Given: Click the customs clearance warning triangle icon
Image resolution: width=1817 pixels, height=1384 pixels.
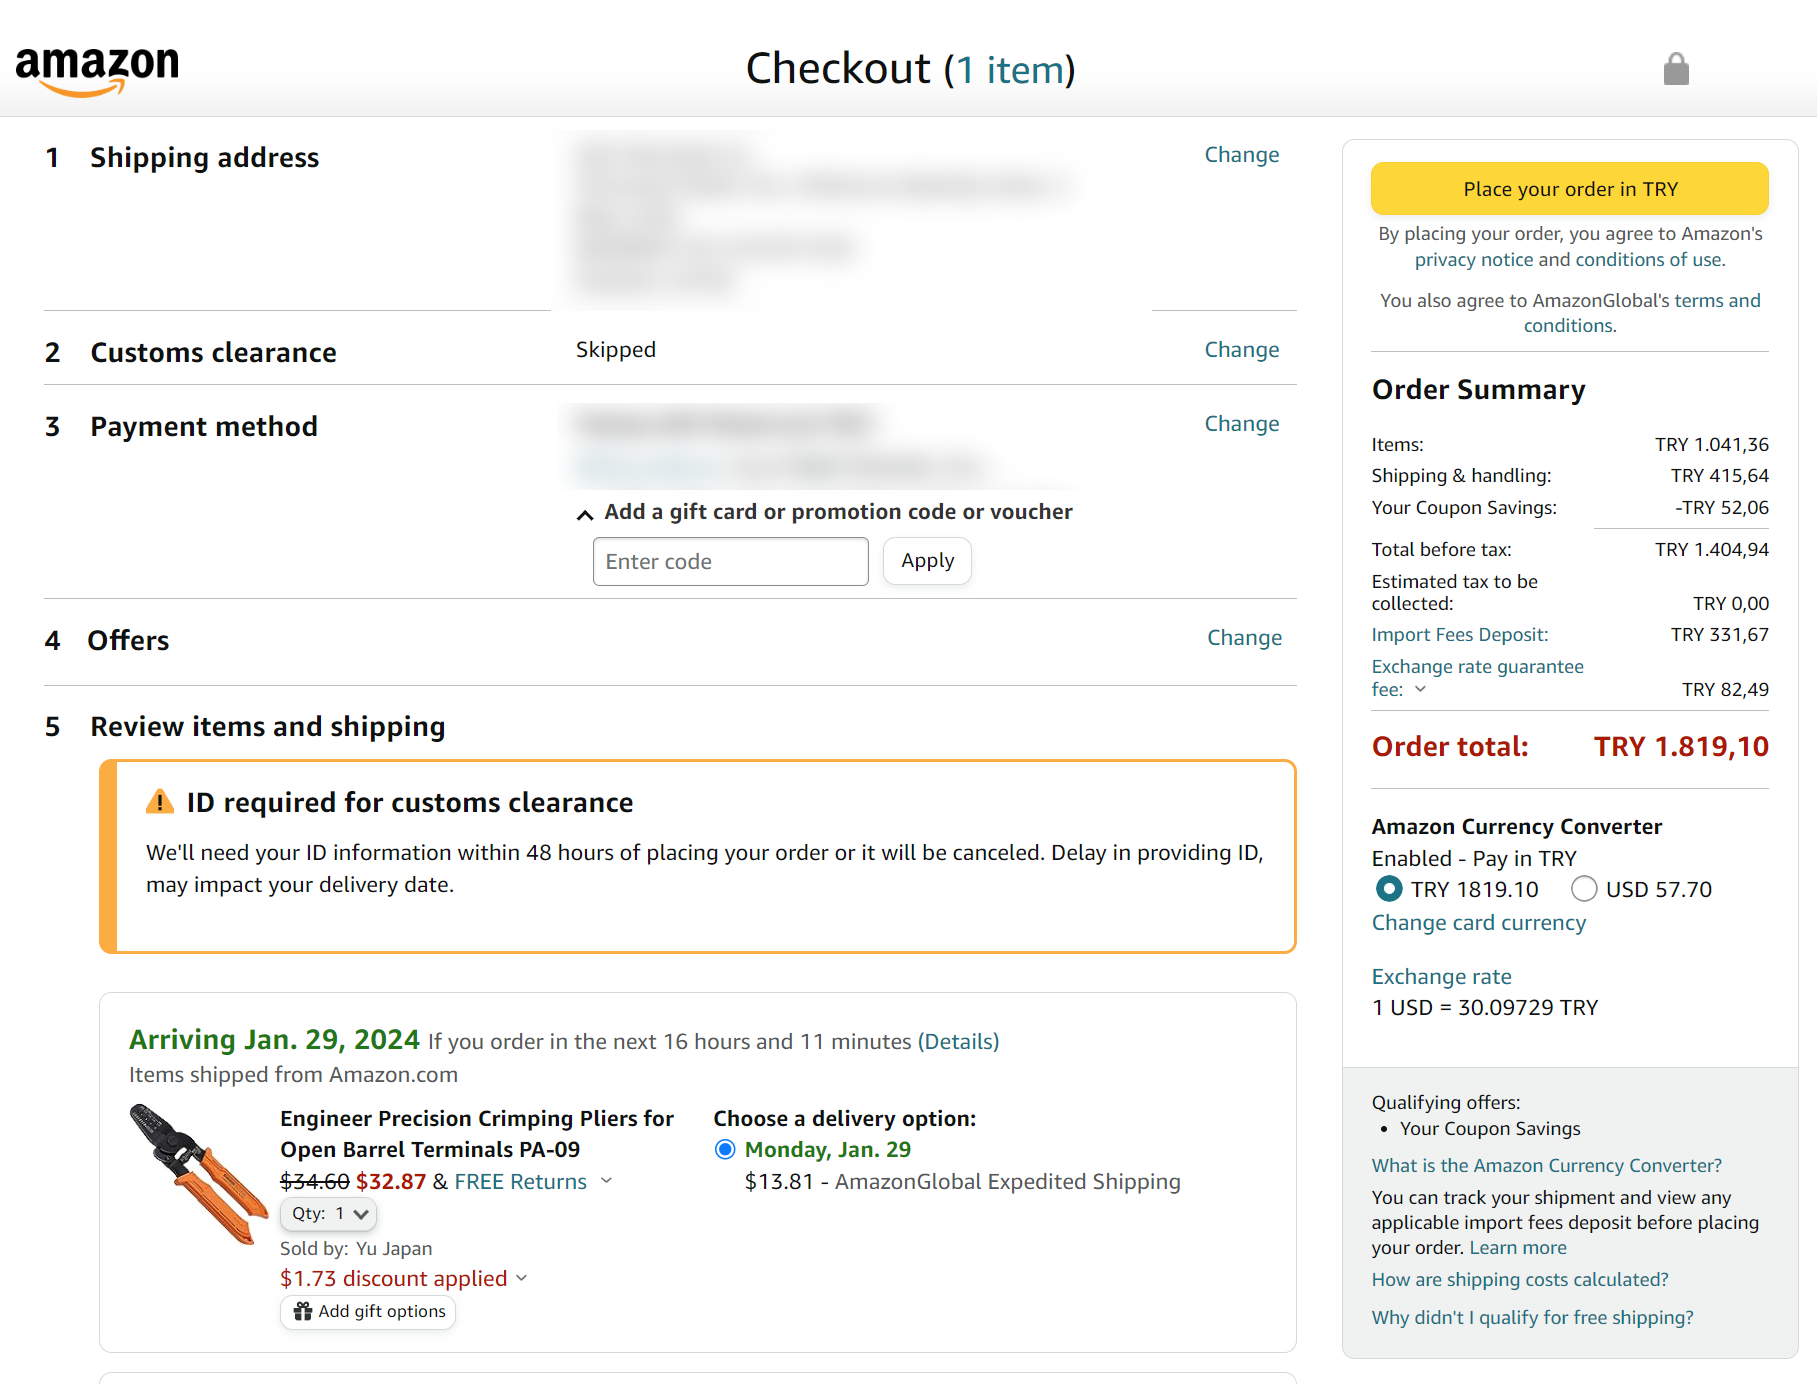Looking at the screenshot, I should pos(160,802).
